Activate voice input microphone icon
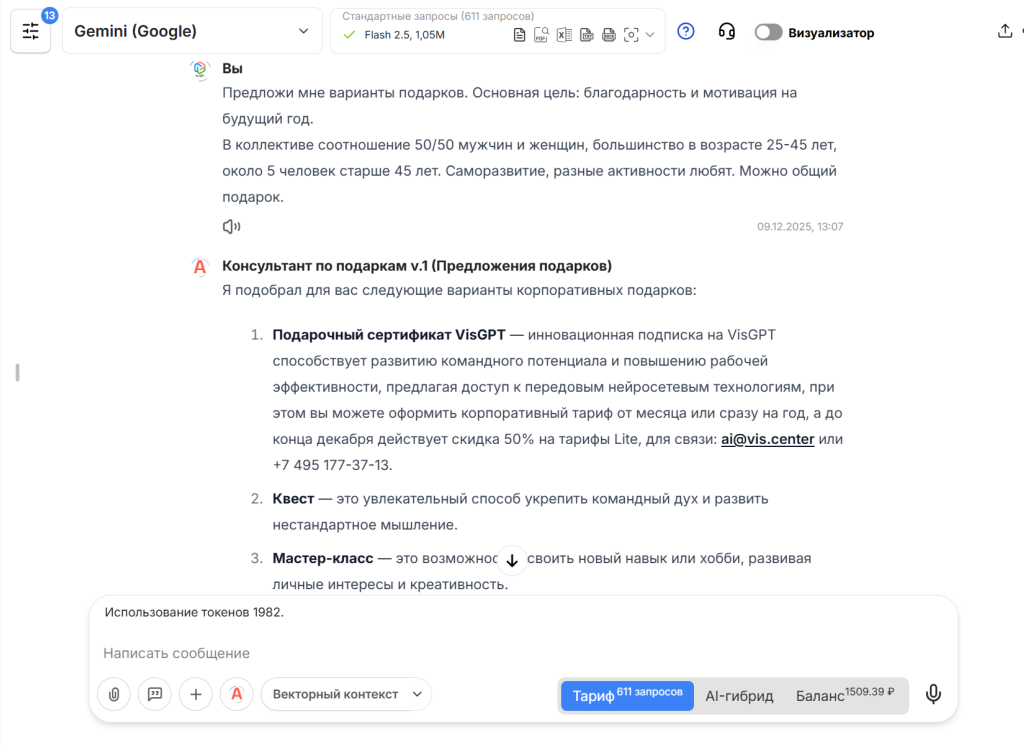Image resolution: width=1024 pixels, height=745 pixels. click(x=933, y=693)
